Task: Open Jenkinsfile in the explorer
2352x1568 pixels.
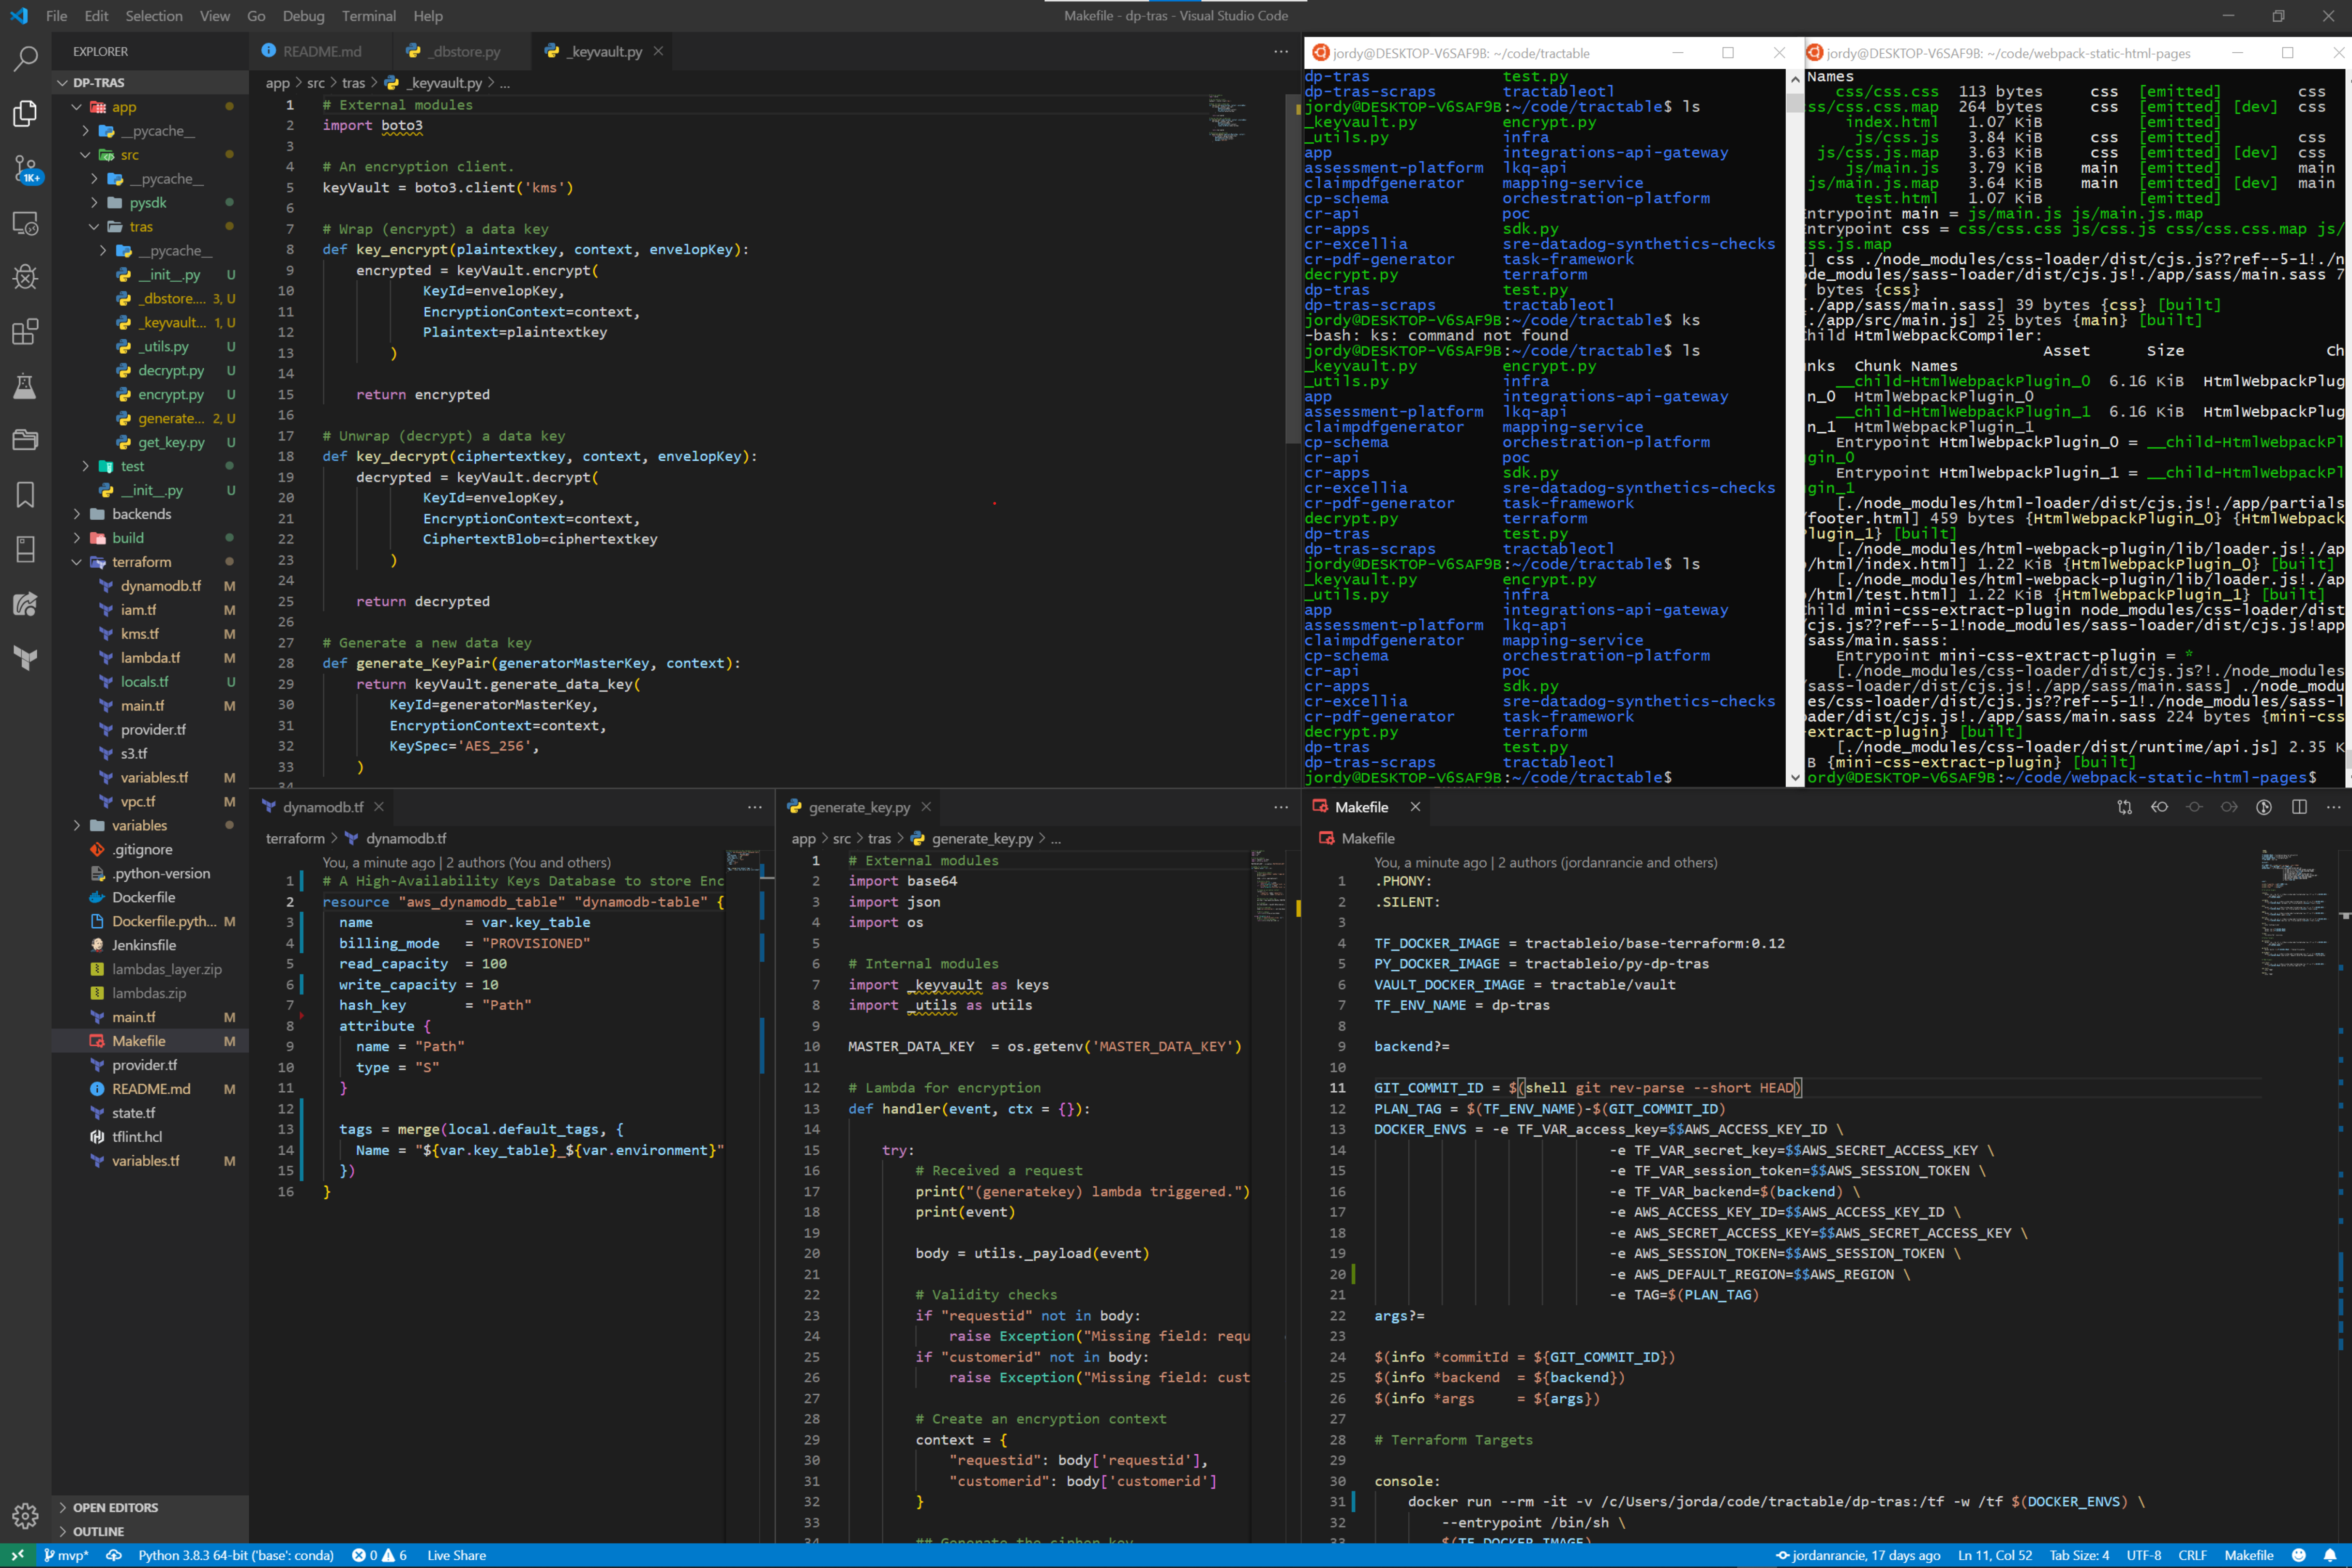Action: click(150, 945)
